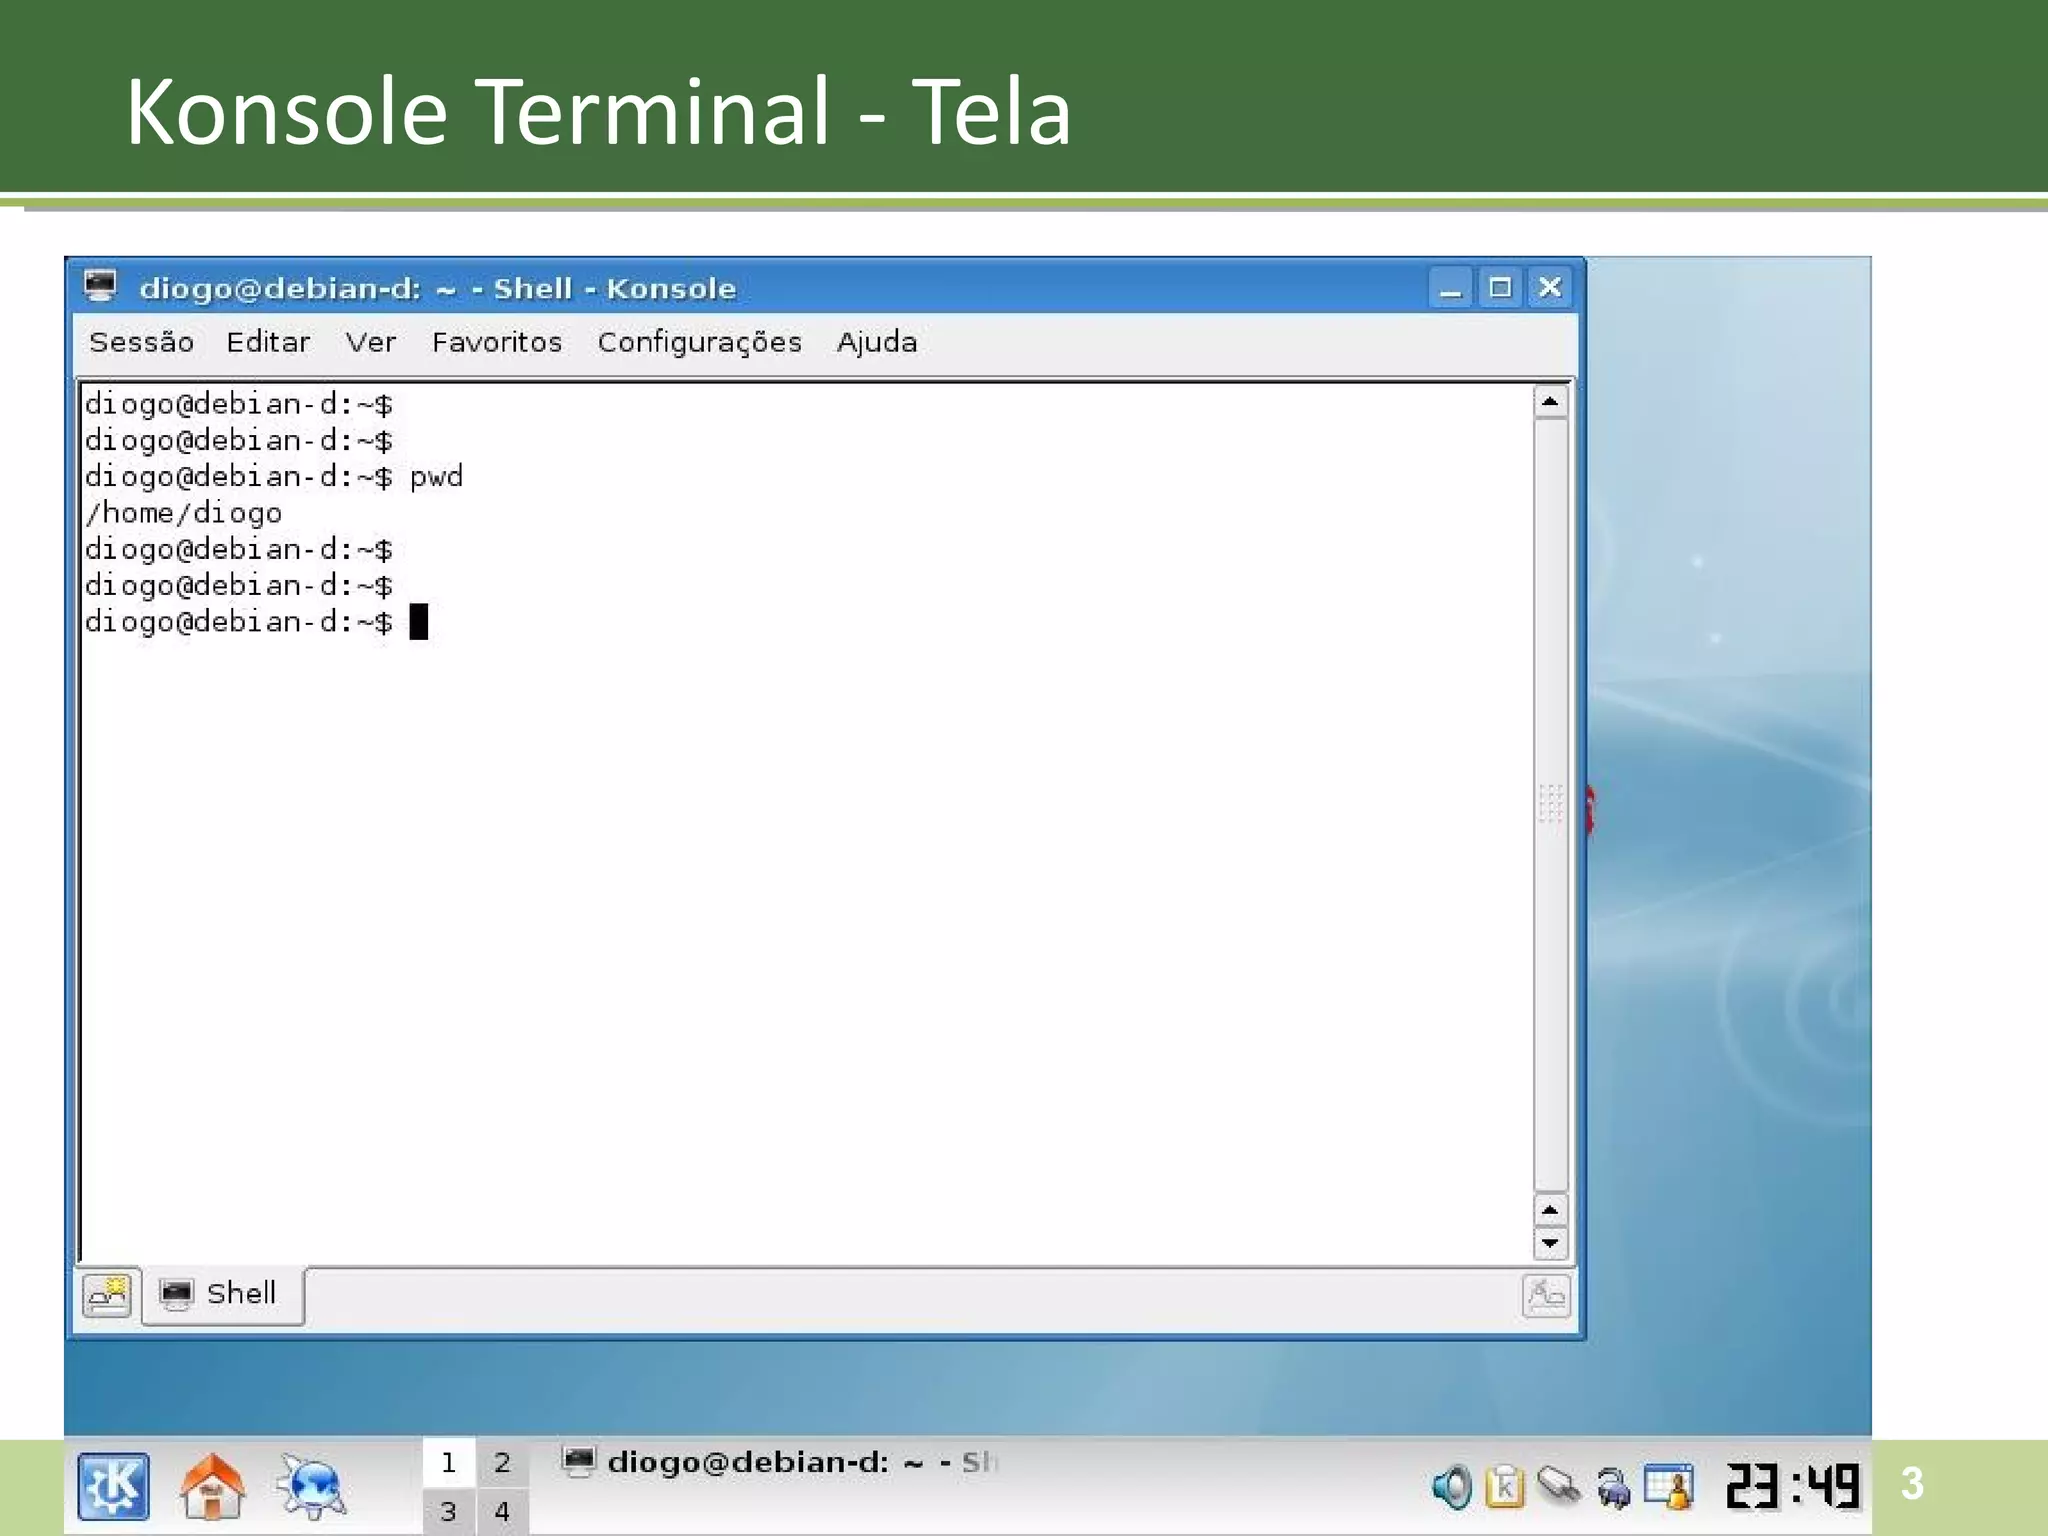The width and height of the screenshot is (2048, 1536).
Task: Click the Konsole window icon in title bar
Action: 100,287
